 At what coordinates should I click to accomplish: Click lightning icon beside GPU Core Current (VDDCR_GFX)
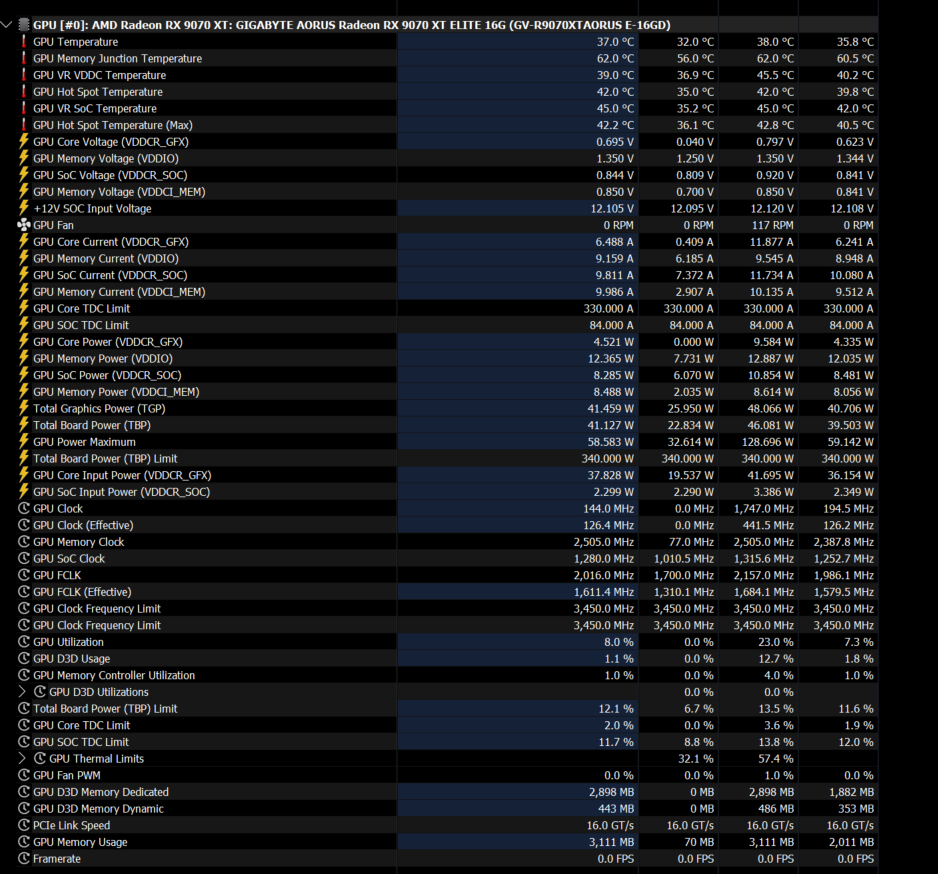(24, 242)
